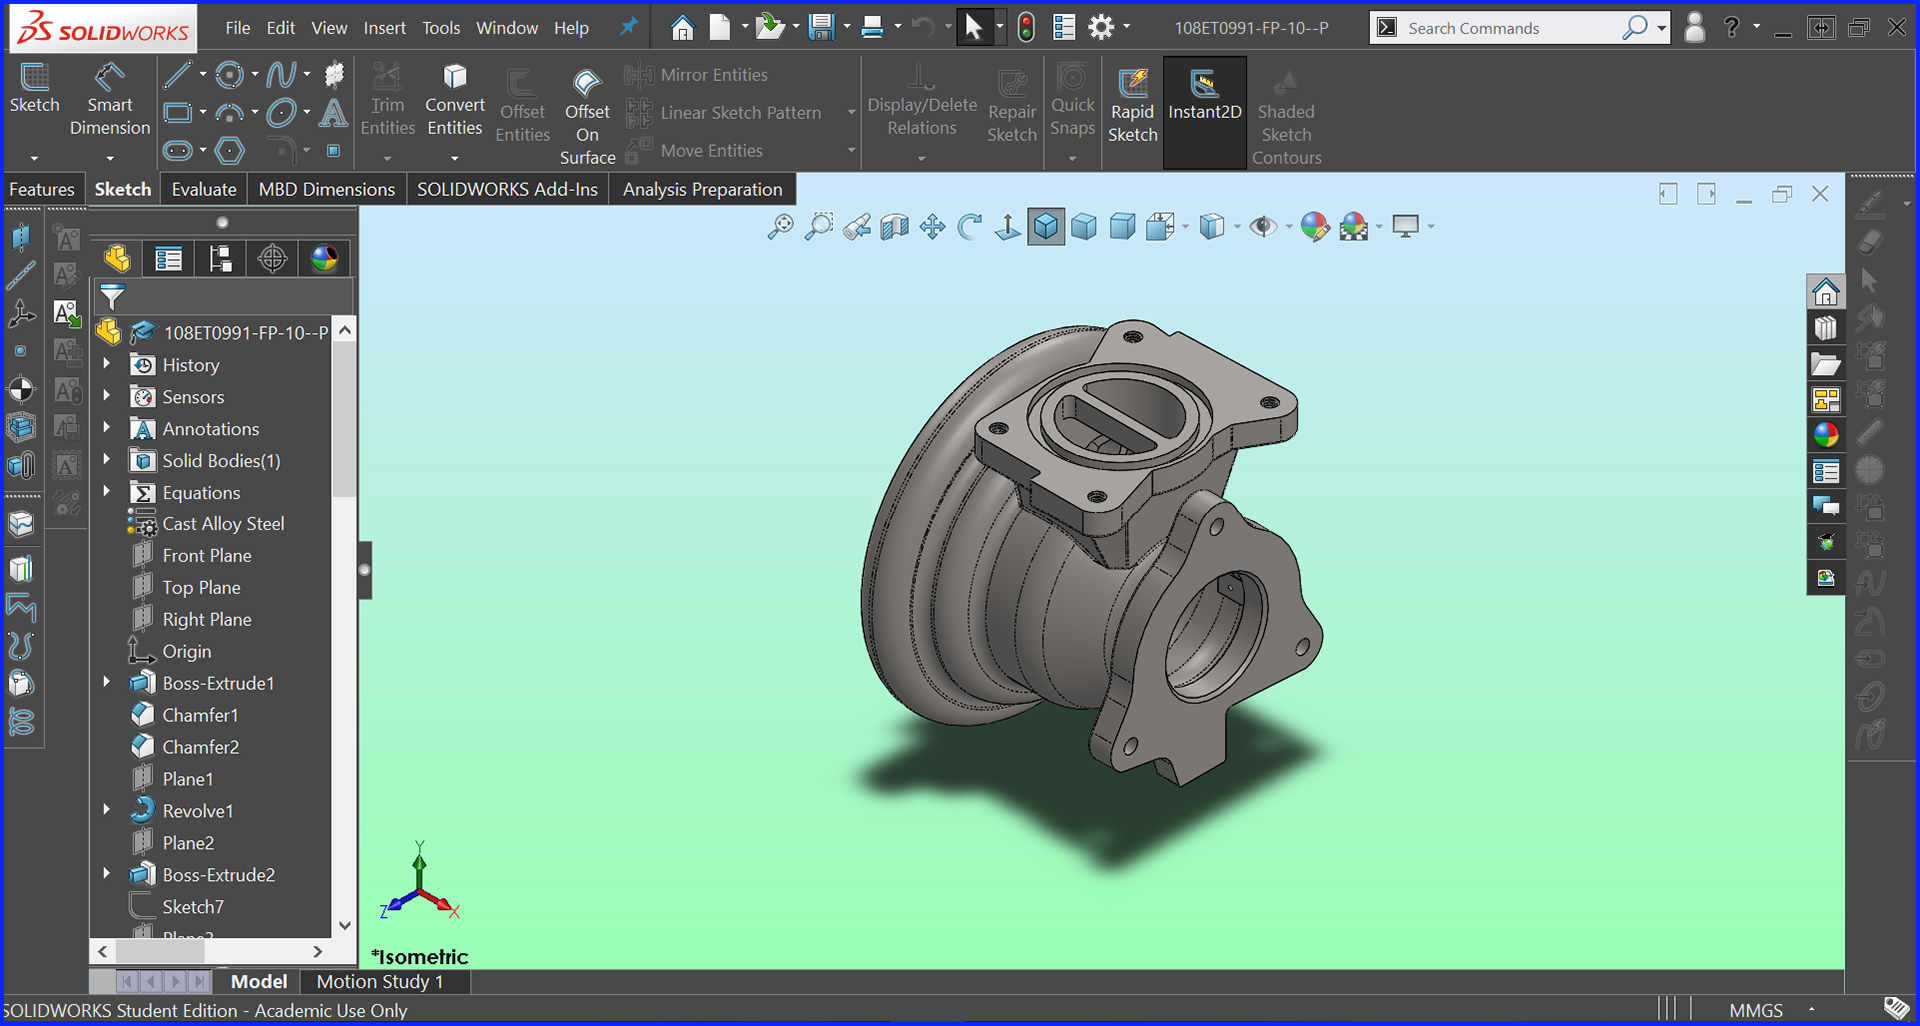Select the Smart Dimension tool
This screenshot has height=1026, width=1920.
click(110, 100)
